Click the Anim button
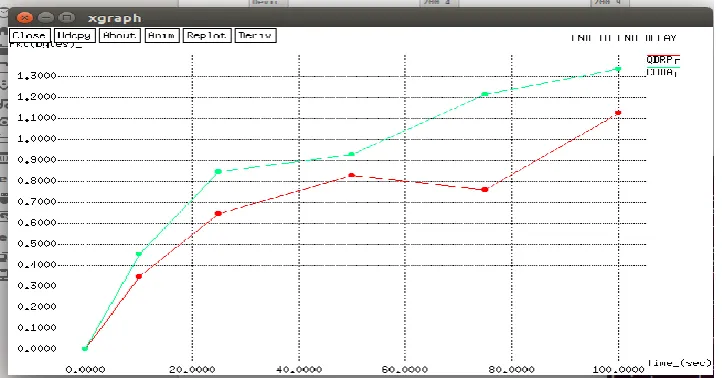Screen dimensions: 723x378 click(162, 35)
